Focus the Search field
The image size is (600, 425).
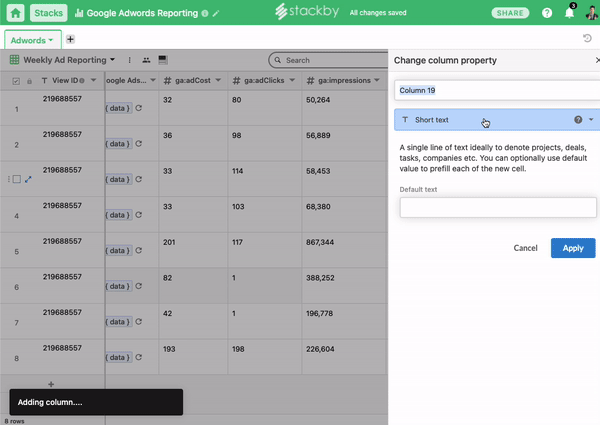pos(329,60)
